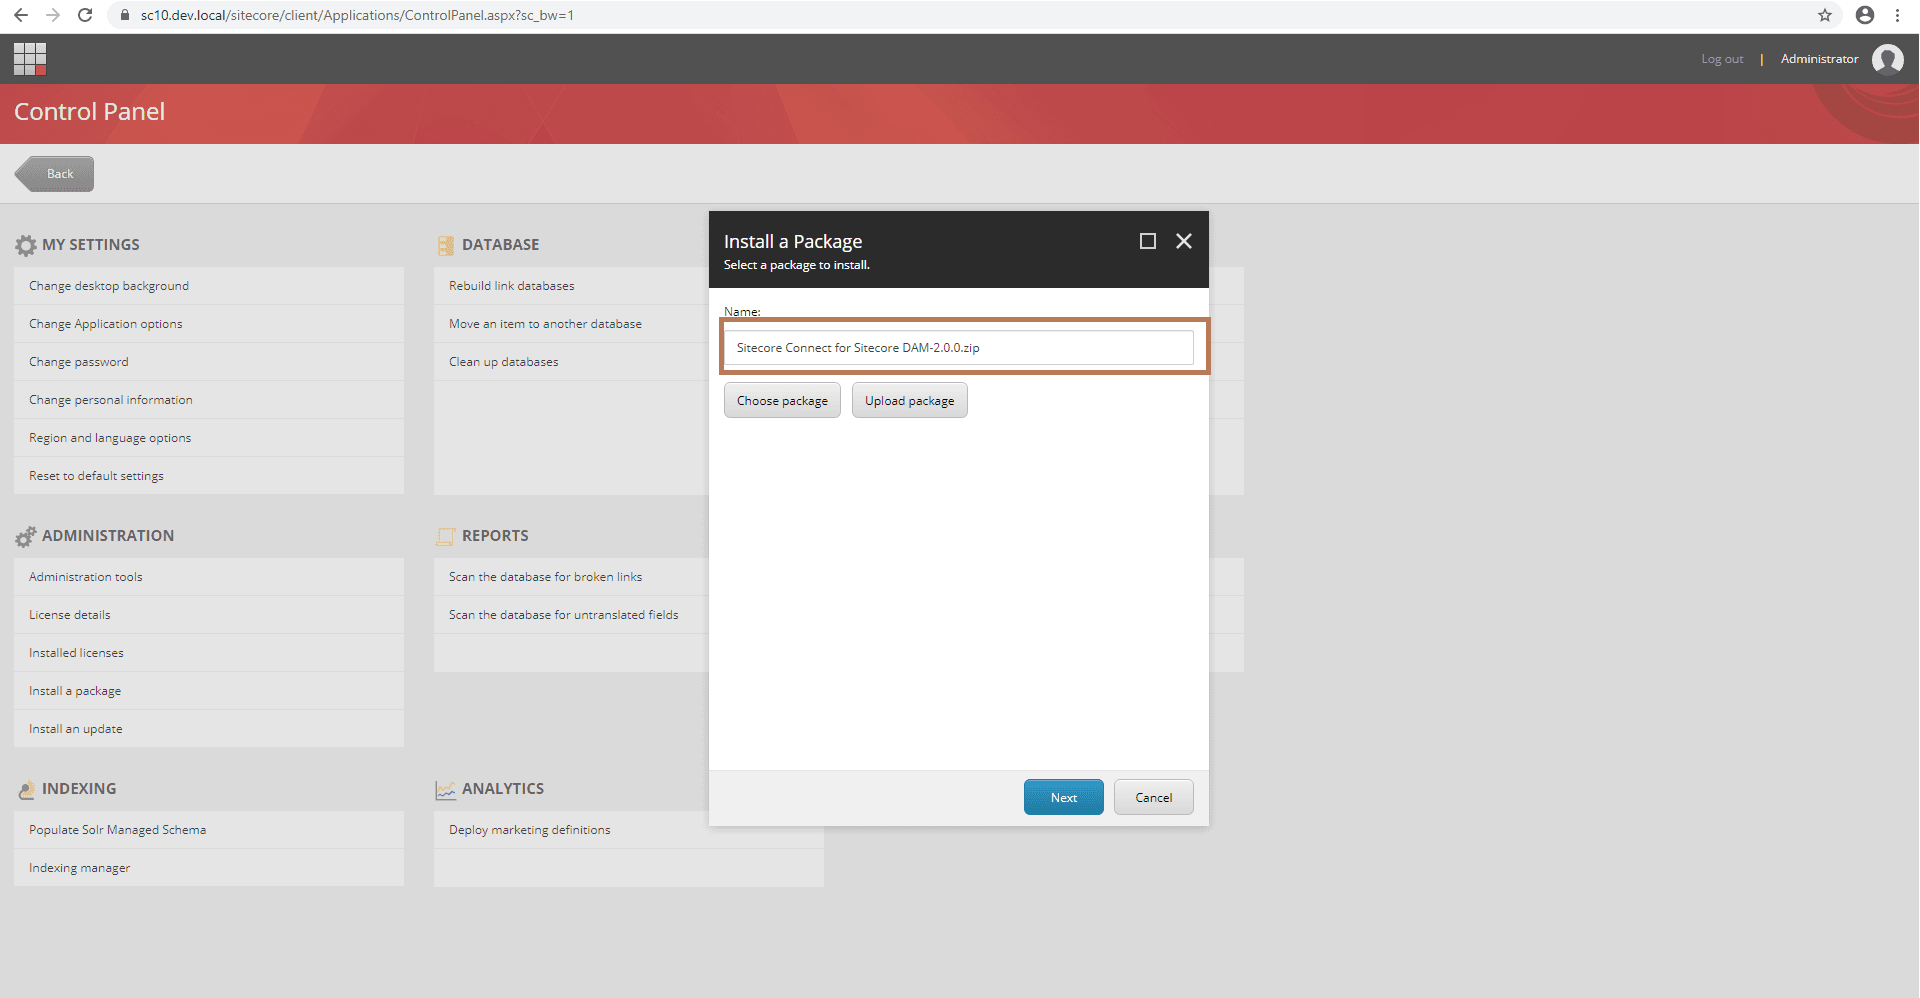Go back in browser history
The width and height of the screenshot is (1920, 998).
pyautogui.click(x=21, y=15)
